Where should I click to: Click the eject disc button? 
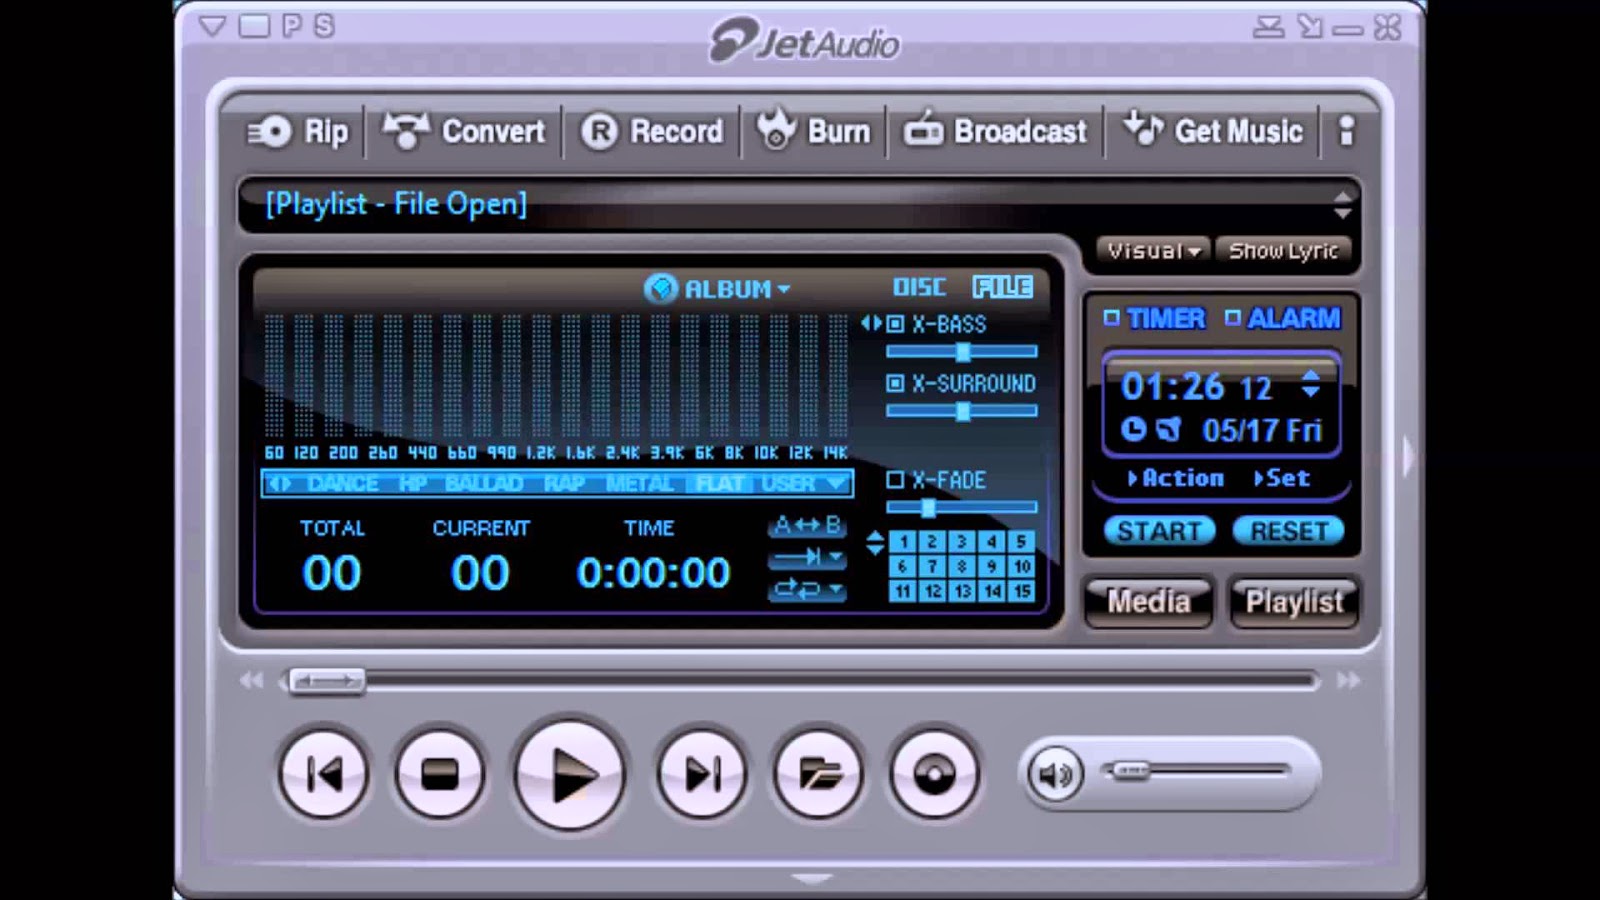pyautogui.click(x=931, y=775)
